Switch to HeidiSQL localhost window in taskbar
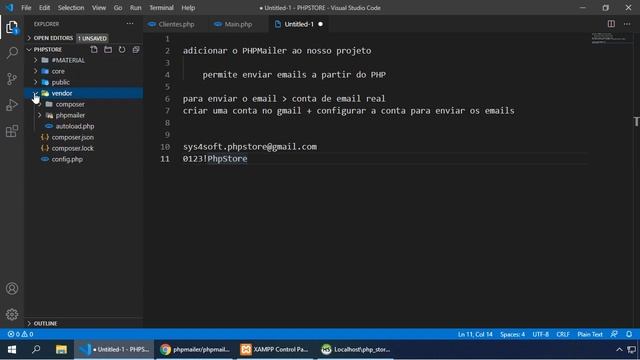This screenshot has height=360, width=640. tap(355, 349)
